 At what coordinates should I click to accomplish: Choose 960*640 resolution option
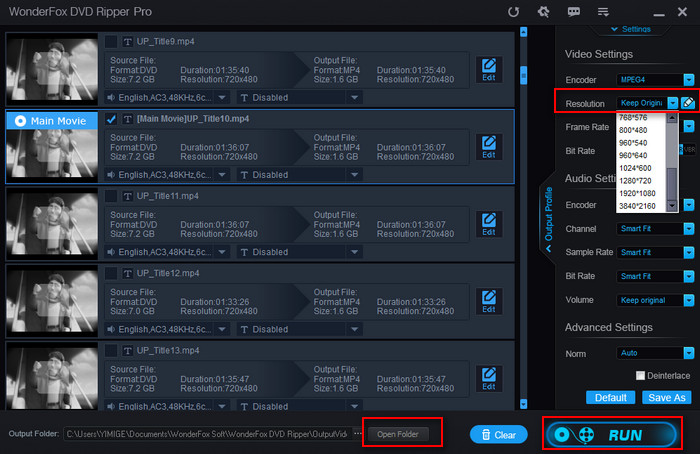[641, 155]
